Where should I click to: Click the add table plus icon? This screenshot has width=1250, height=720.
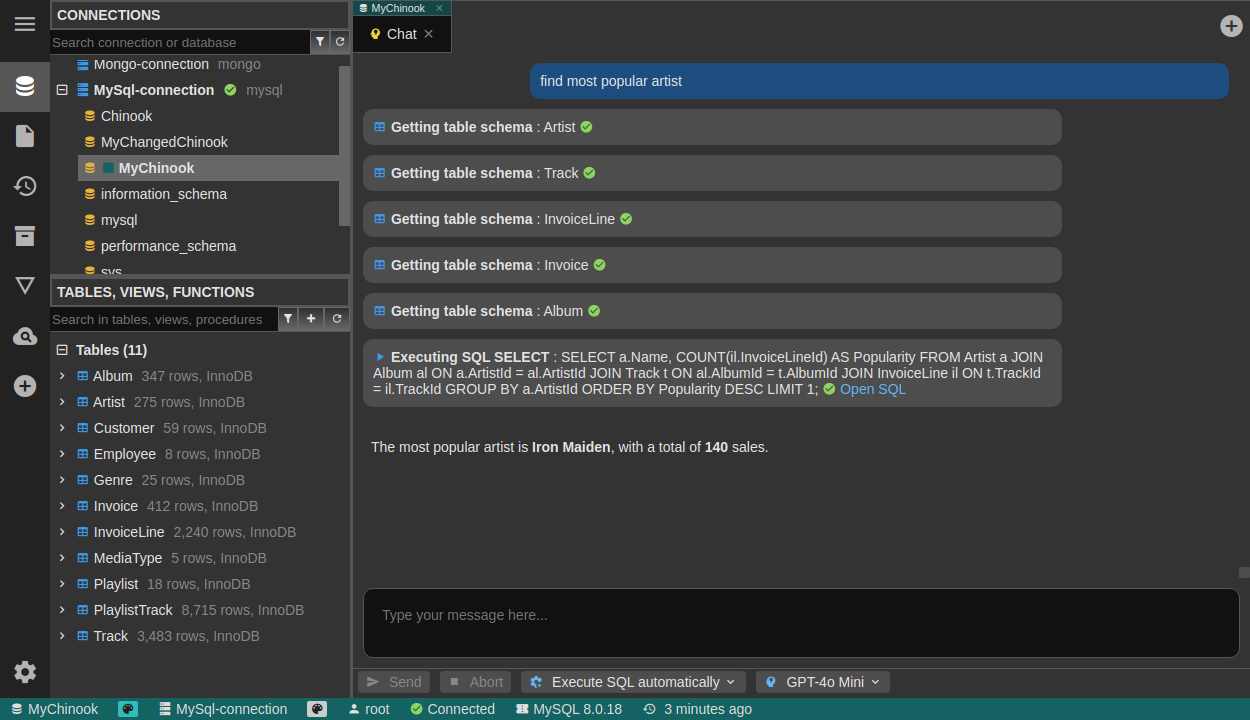[x=311, y=318]
